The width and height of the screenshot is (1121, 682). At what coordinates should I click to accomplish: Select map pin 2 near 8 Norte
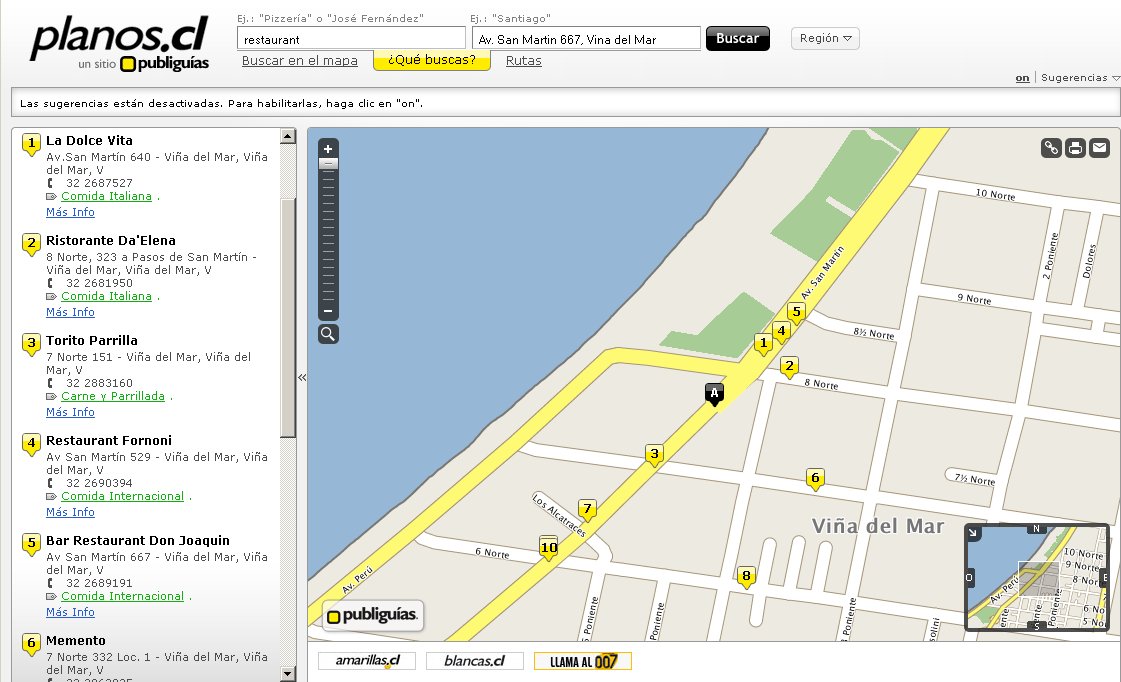point(789,367)
